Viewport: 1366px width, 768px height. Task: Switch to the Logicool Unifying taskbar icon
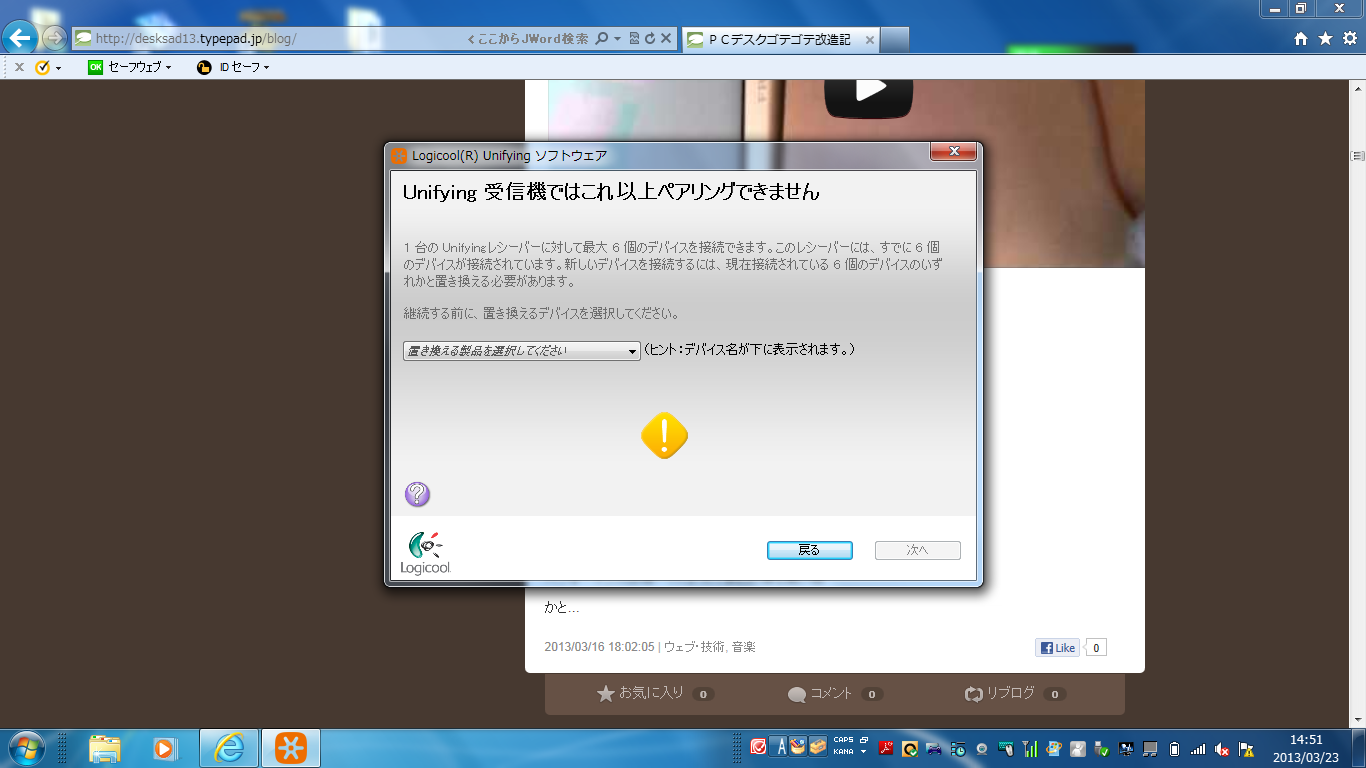pyautogui.click(x=291, y=748)
